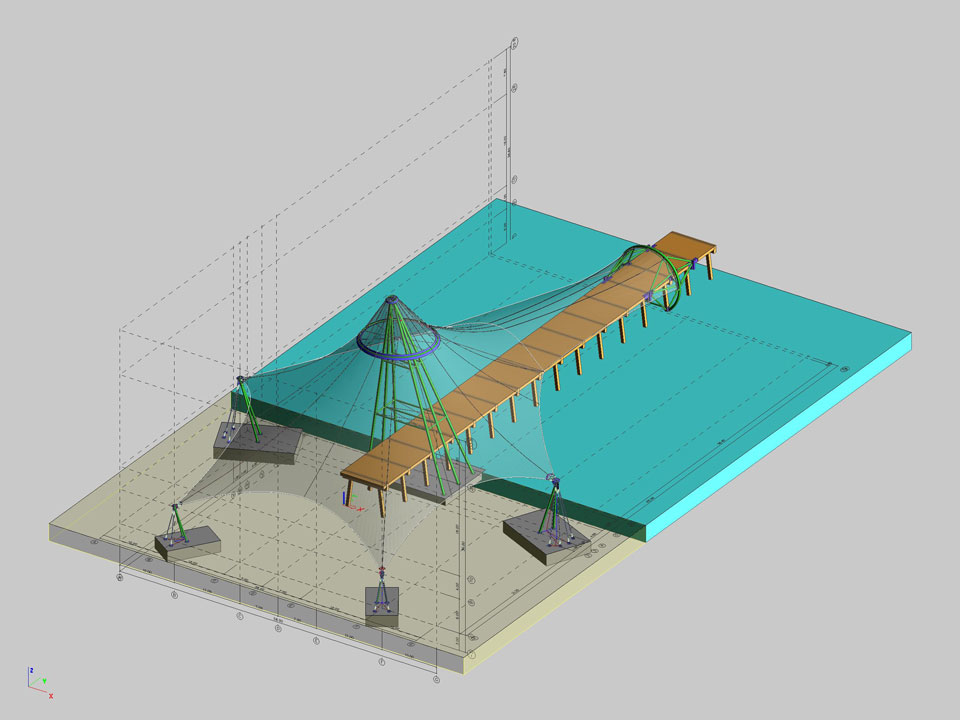Click the topmost elevation grid bubble

click(x=515, y=42)
